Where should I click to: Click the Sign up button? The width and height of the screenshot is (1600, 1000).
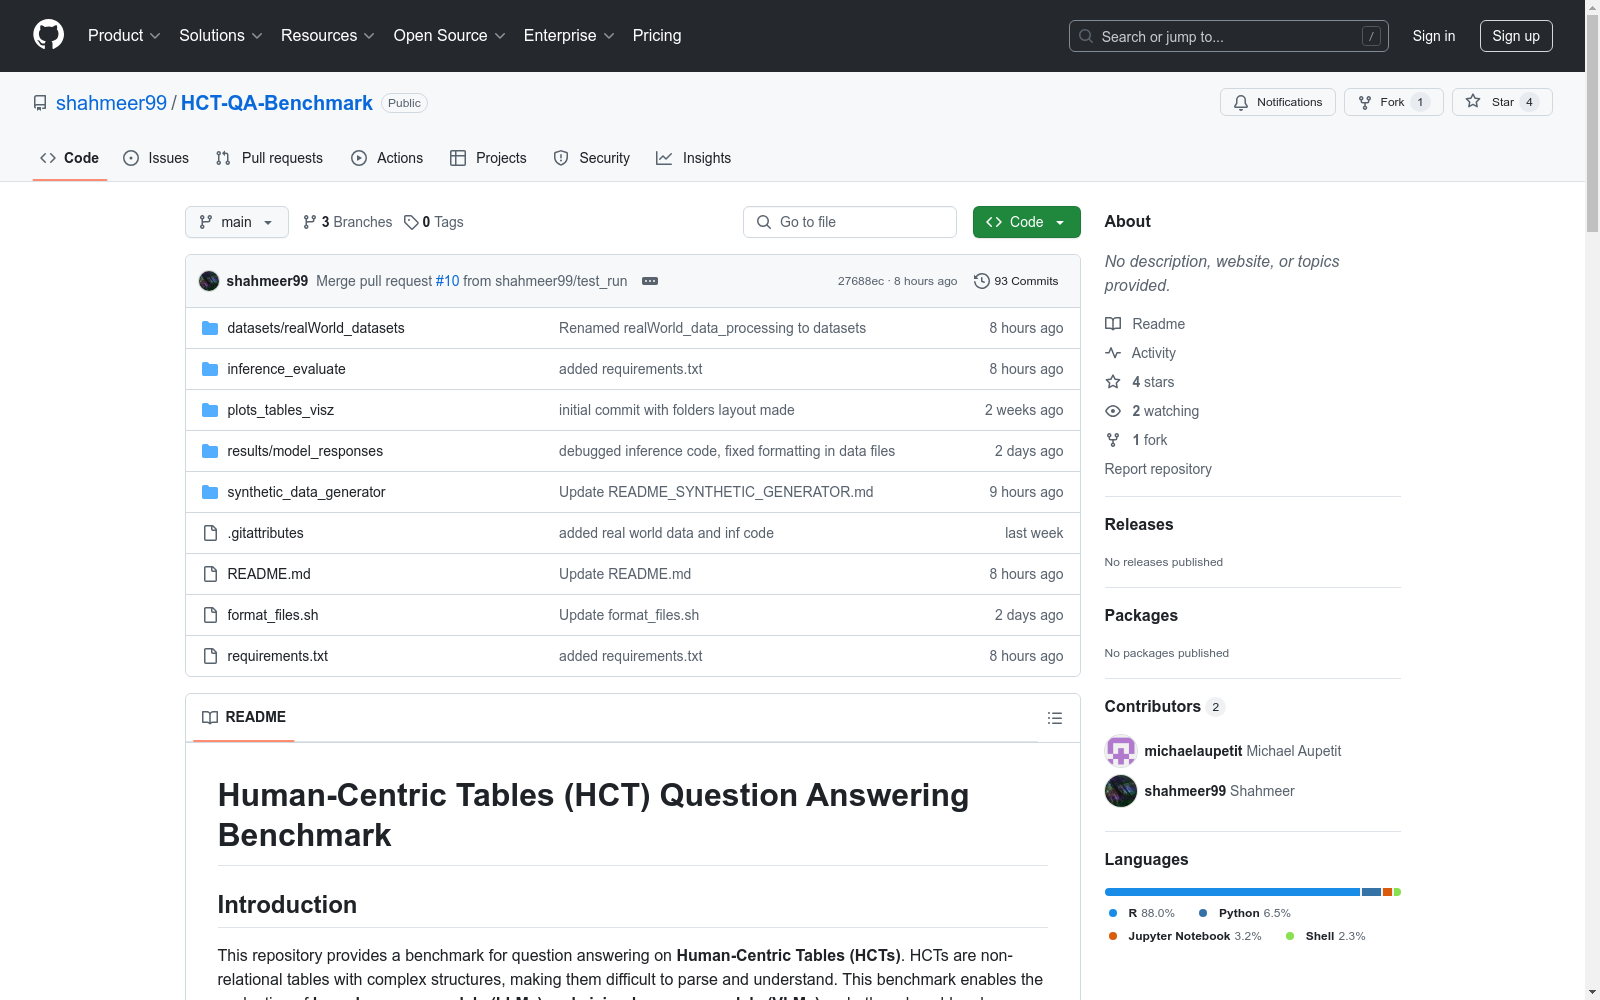1516,36
